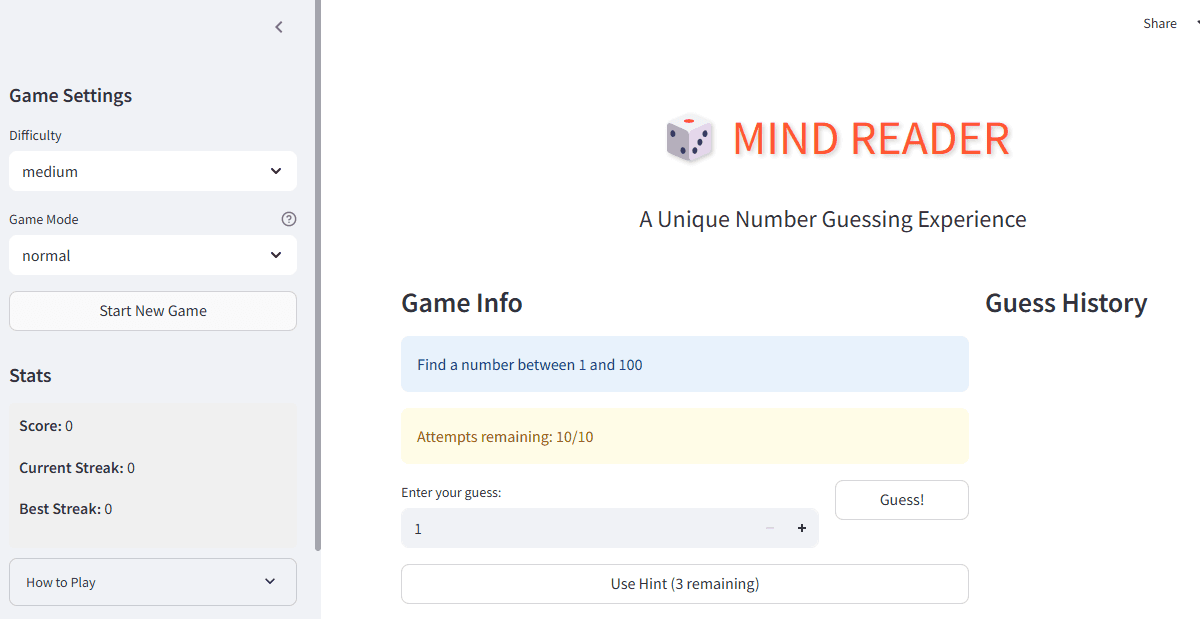Select the Attempts remaining banner
This screenshot has height=619, width=1200.
coord(684,436)
